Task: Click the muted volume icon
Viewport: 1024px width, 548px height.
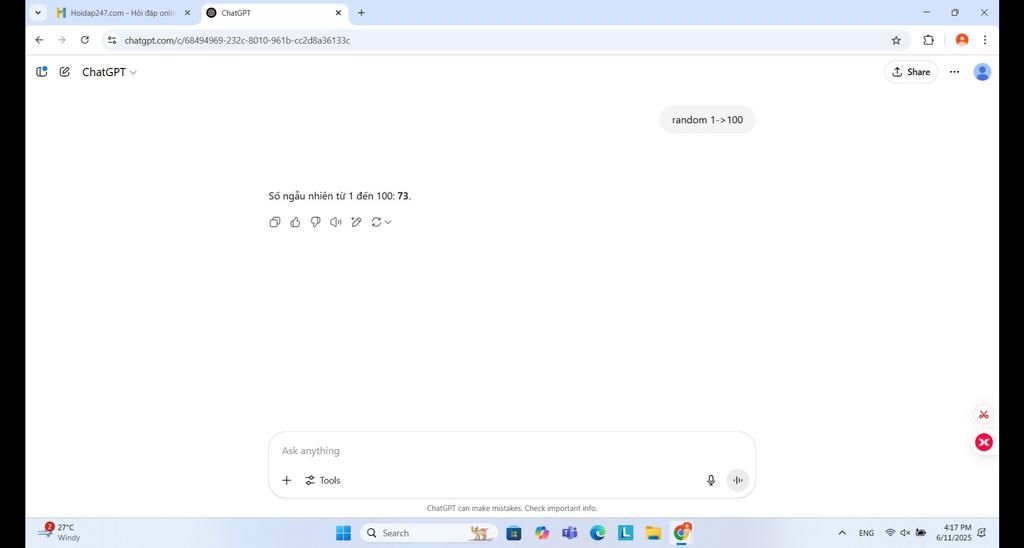Action: 905,533
